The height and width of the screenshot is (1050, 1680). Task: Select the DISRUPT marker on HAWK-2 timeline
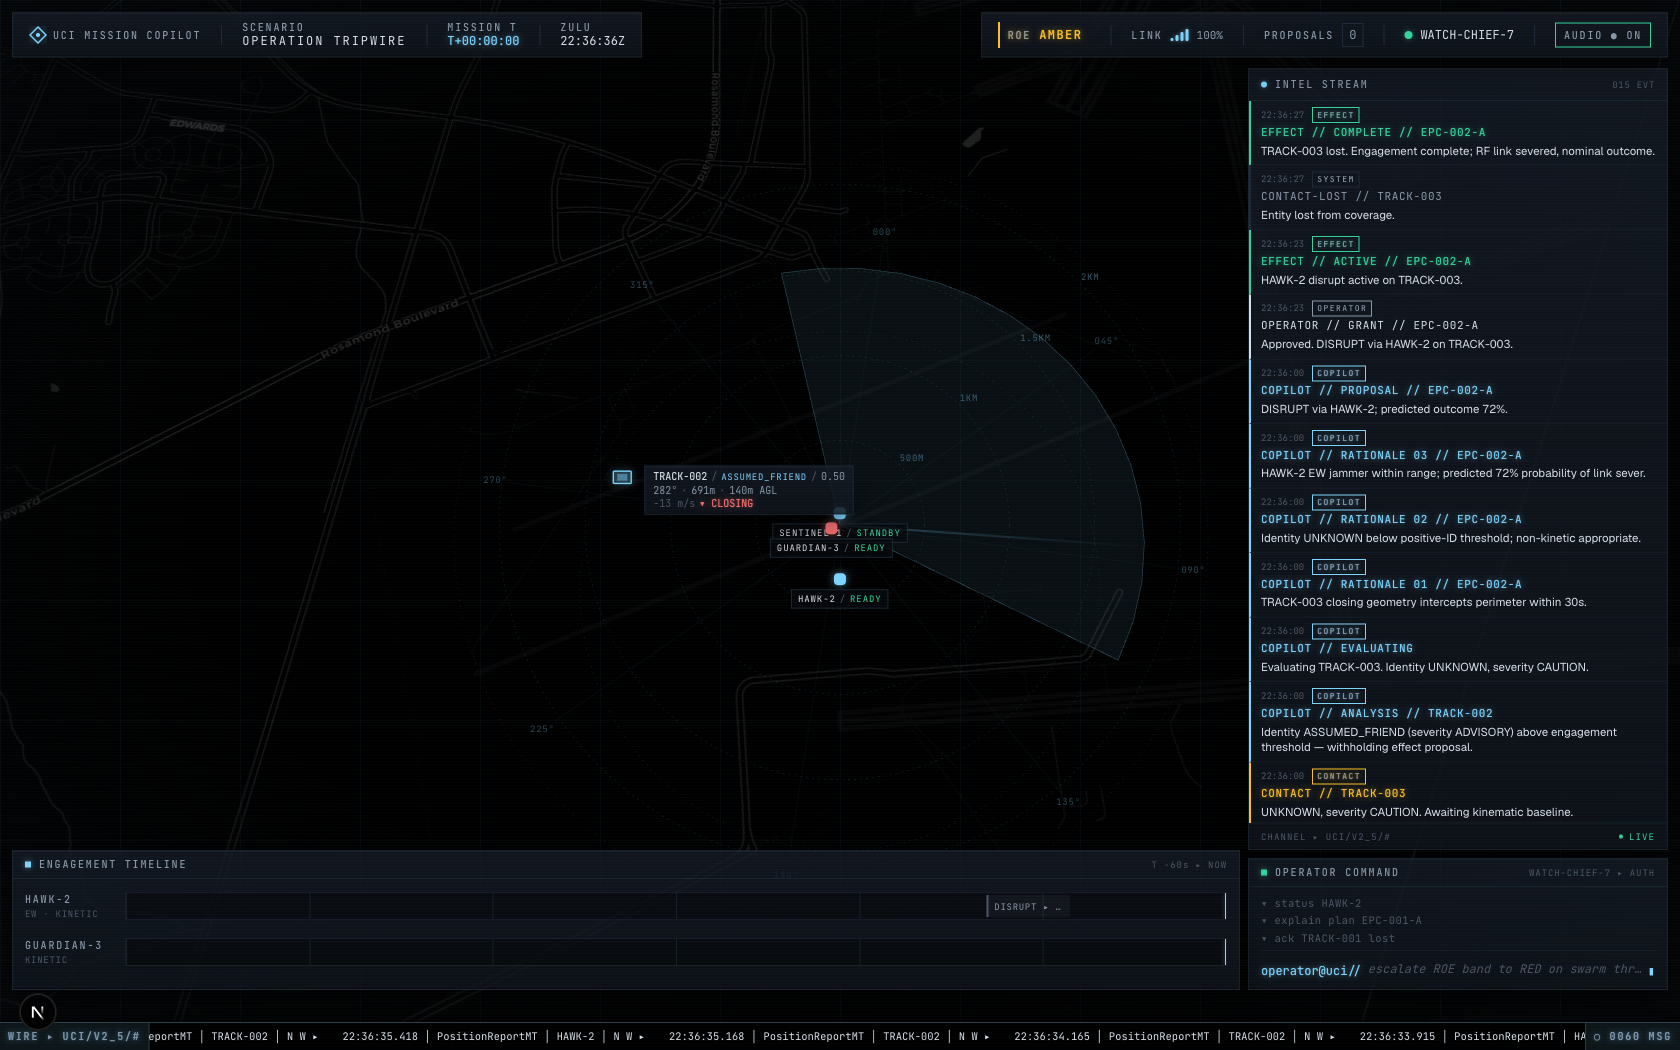pos(1028,907)
